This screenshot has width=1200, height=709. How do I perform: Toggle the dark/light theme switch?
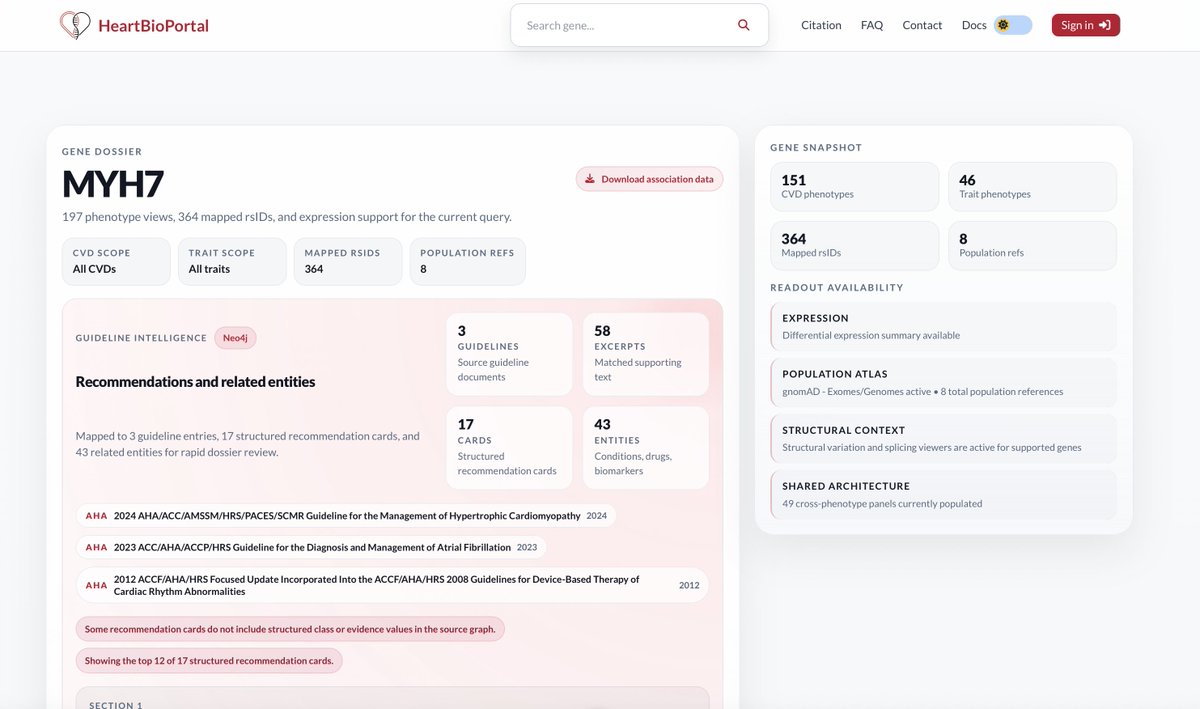1013,25
